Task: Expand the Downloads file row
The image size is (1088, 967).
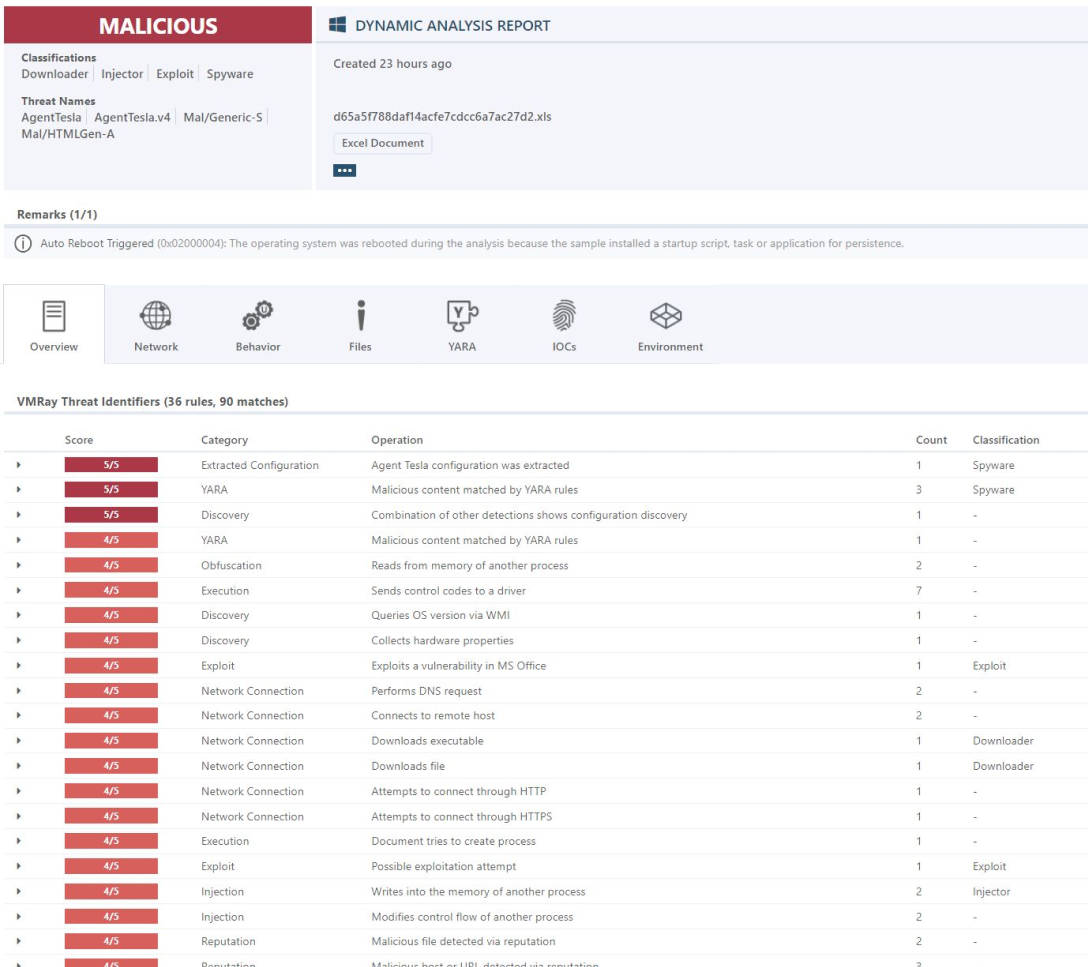Action: [x=19, y=766]
